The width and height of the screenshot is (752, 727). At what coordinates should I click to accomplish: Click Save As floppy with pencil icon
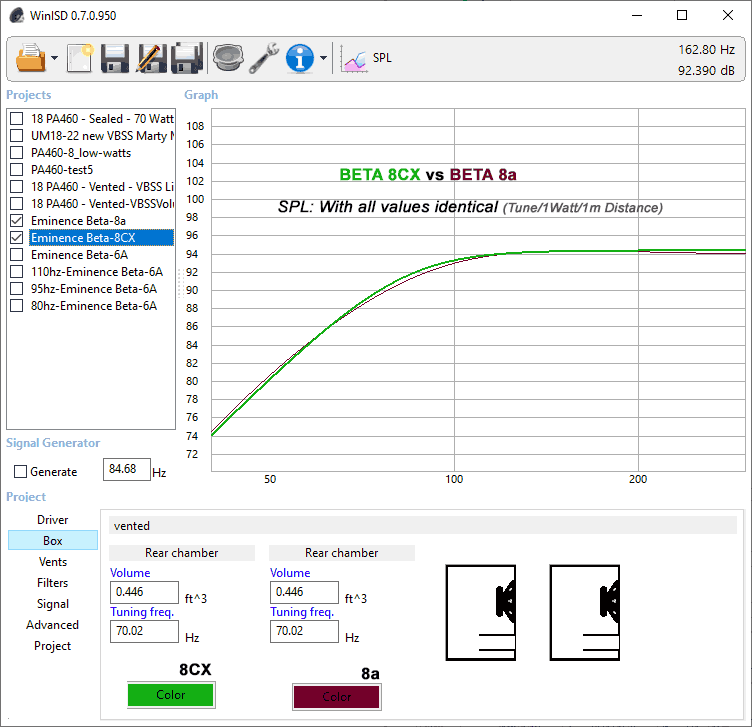[152, 58]
